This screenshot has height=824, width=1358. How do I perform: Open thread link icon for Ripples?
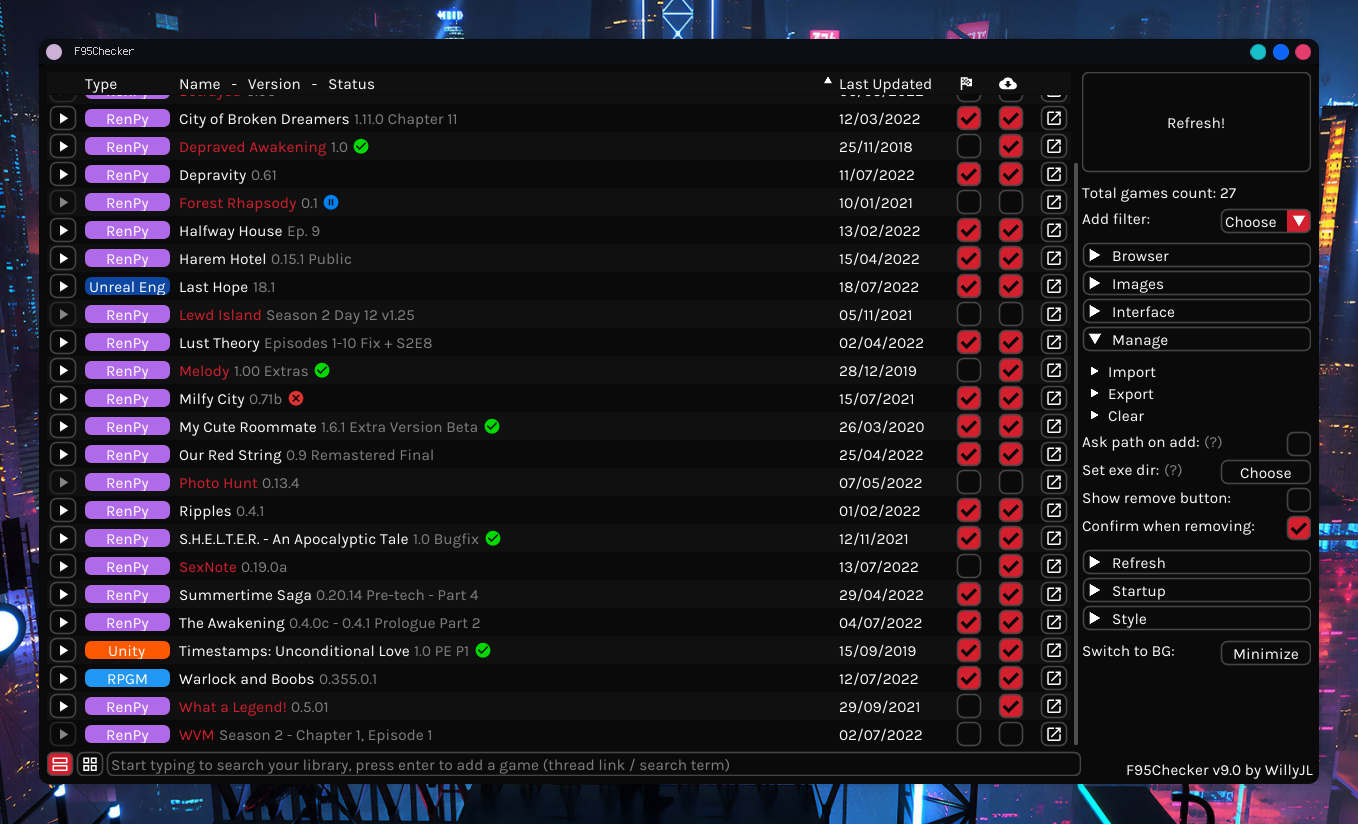pyautogui.click(x=1053, y=511)
